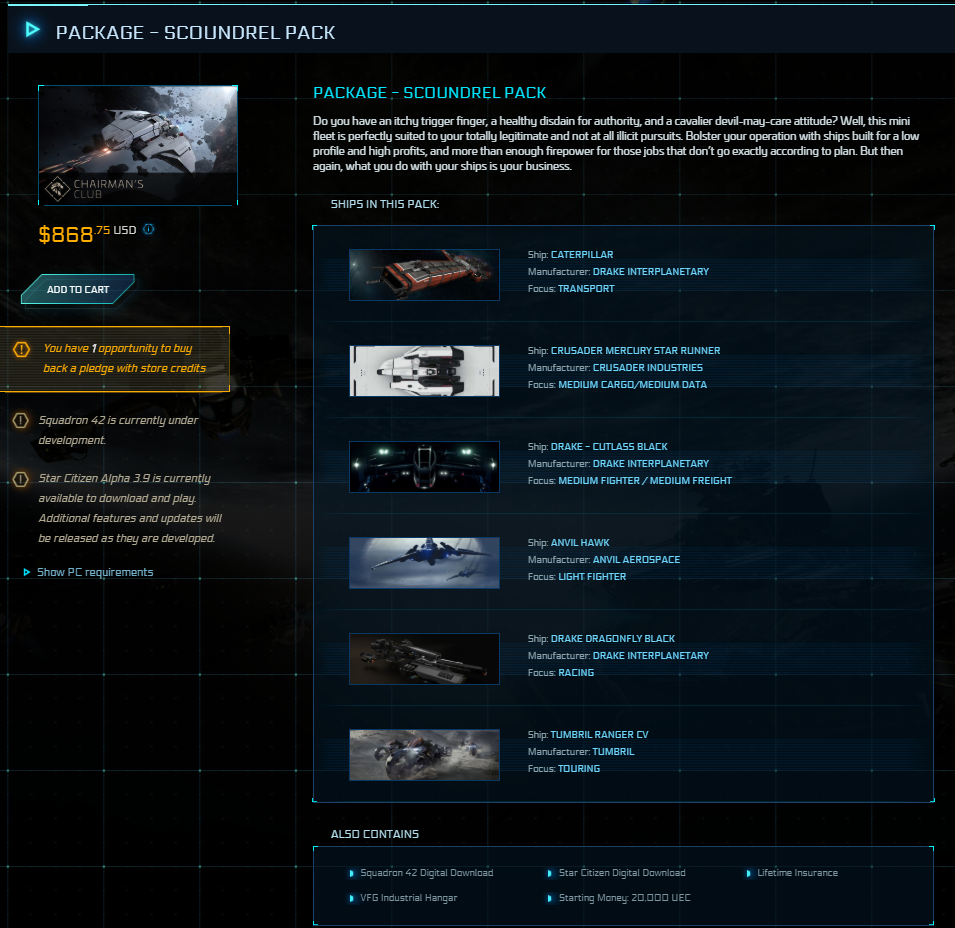The height and width of the screenshot is (928, 955).
Task: Open the Crusader Mercury Star Runner thumbnail
Action: (x=424, y=371)
